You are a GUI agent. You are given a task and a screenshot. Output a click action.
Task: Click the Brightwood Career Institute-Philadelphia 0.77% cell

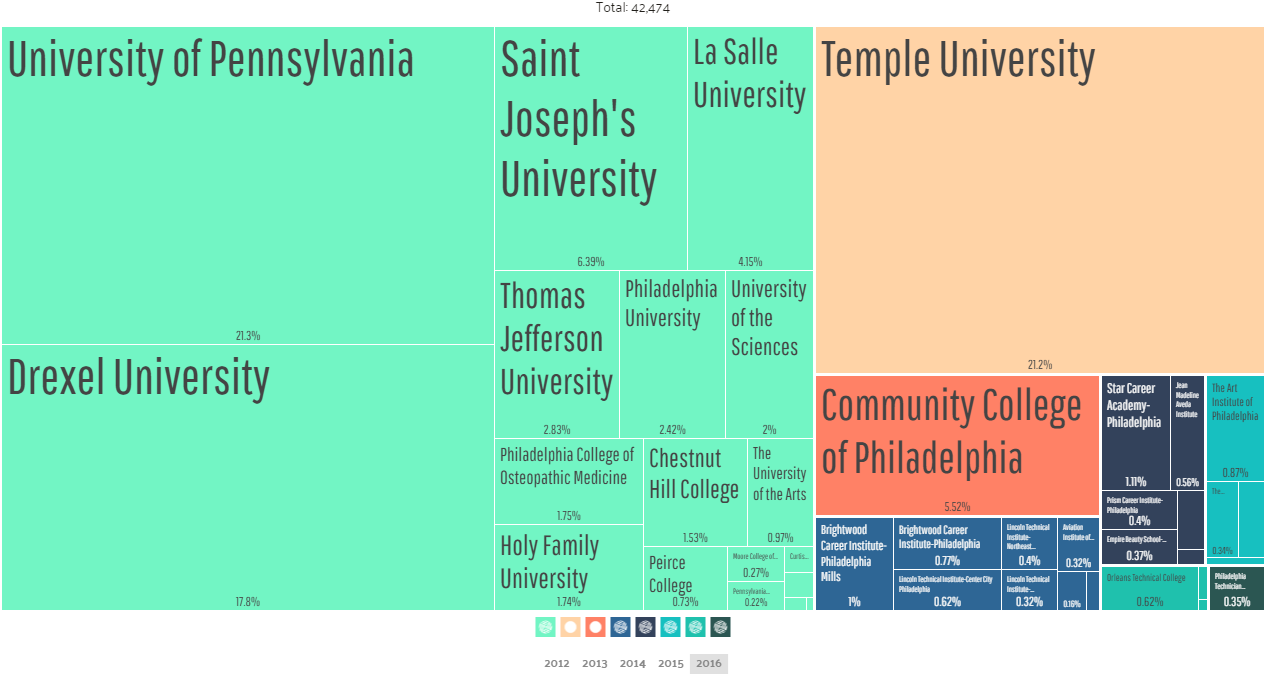tap(947, 544)
